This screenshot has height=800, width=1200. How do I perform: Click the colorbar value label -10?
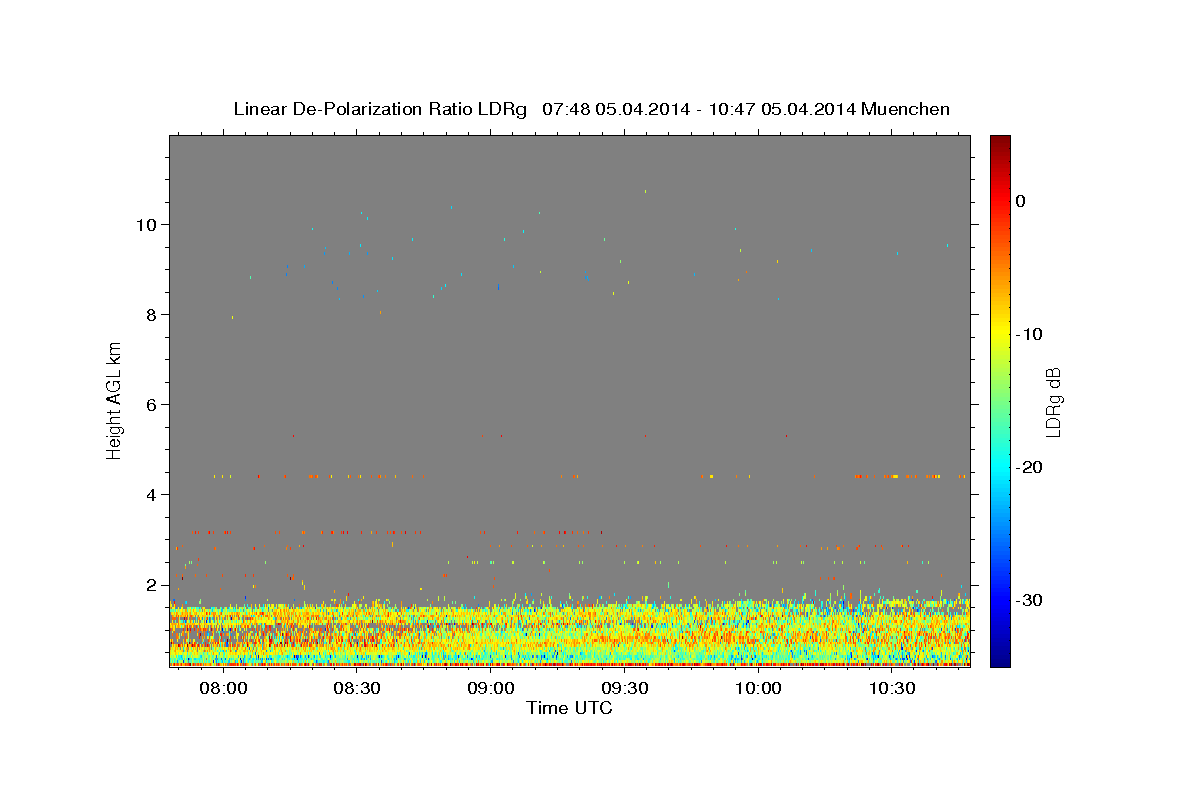coord(1030,334)
